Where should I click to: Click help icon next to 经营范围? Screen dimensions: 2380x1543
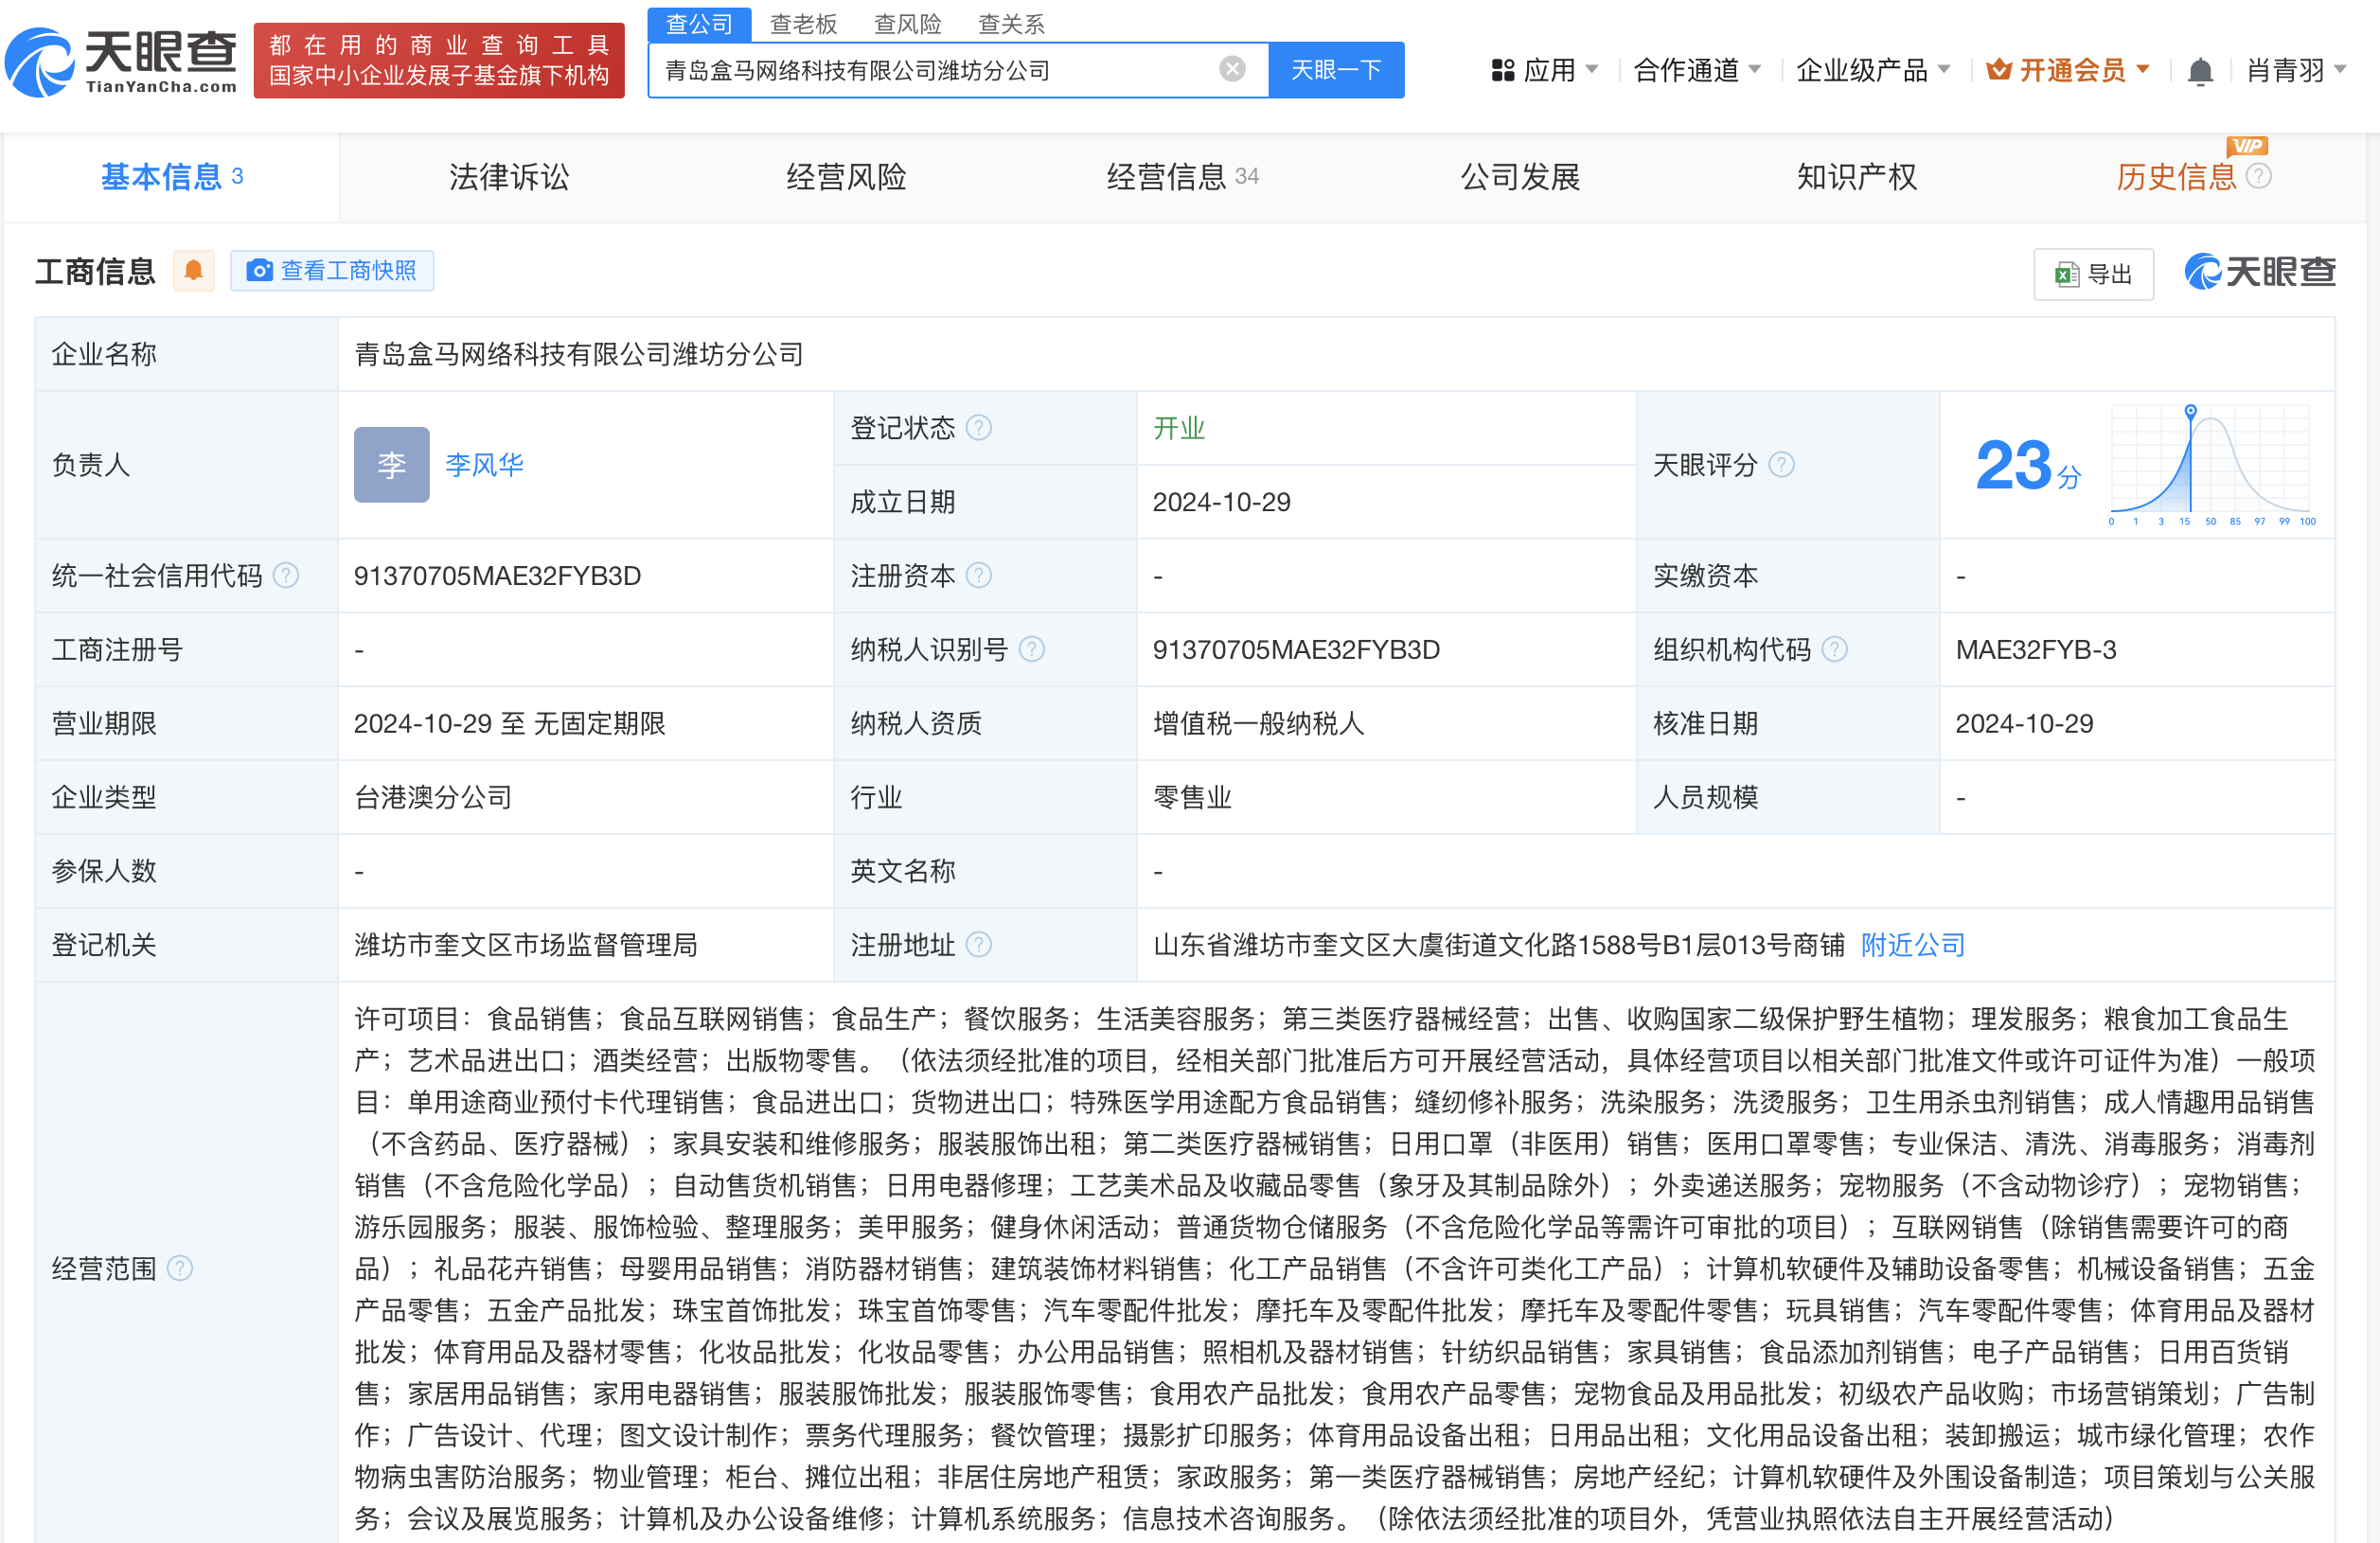pyautogui.click(x=179, y=1268)
